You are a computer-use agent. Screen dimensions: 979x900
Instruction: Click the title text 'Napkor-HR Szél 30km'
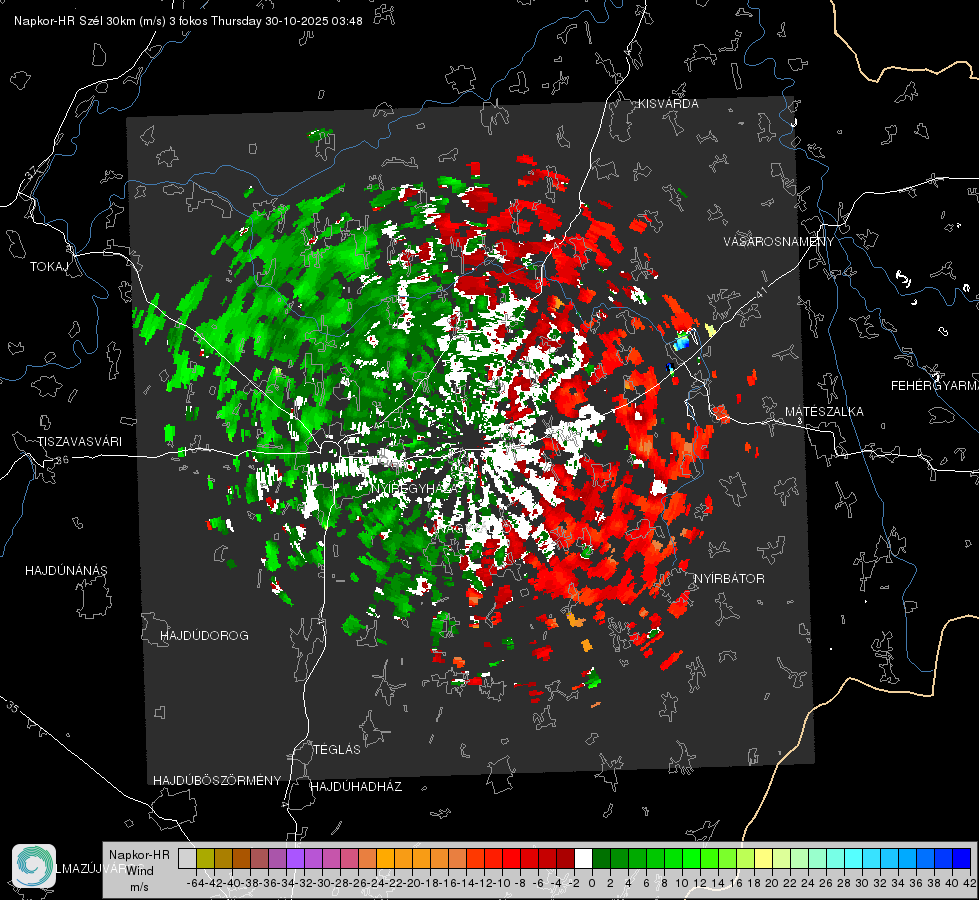click(76, 21)
